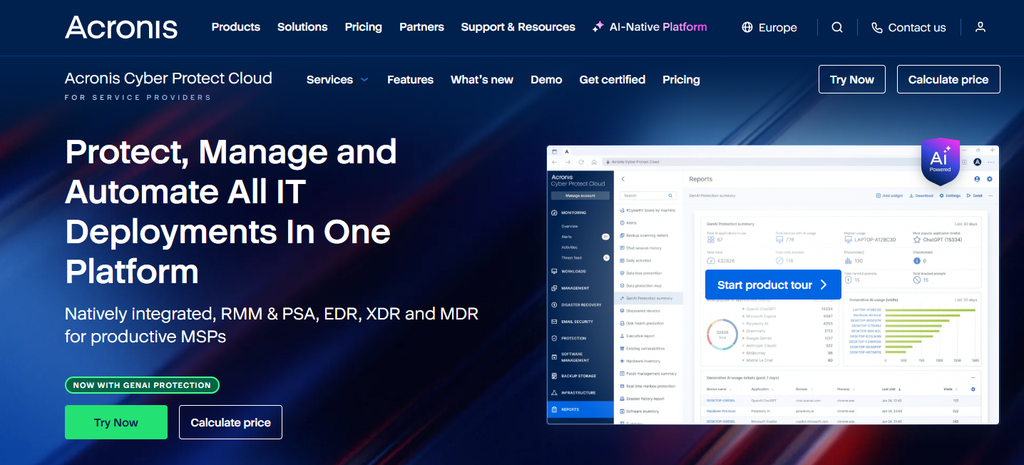Open the Get certified tab

[x=612, y=80]
